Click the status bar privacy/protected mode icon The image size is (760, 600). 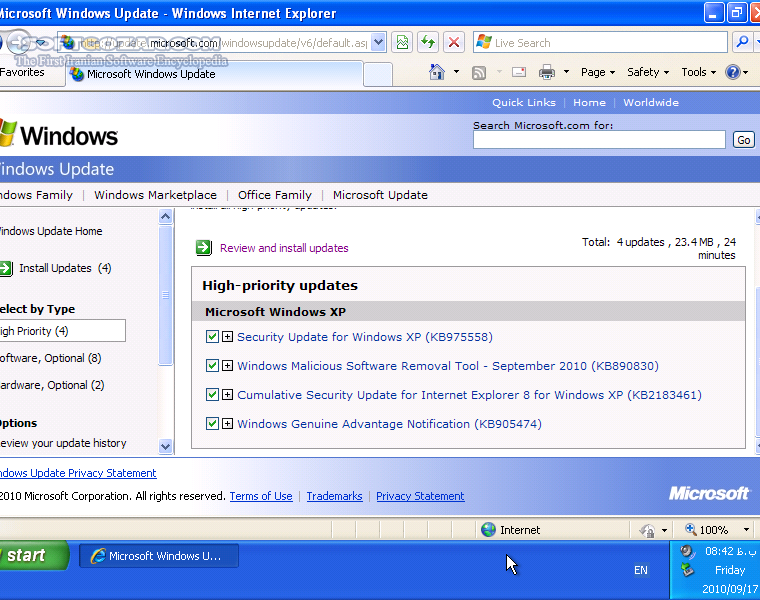coord(647,530)
